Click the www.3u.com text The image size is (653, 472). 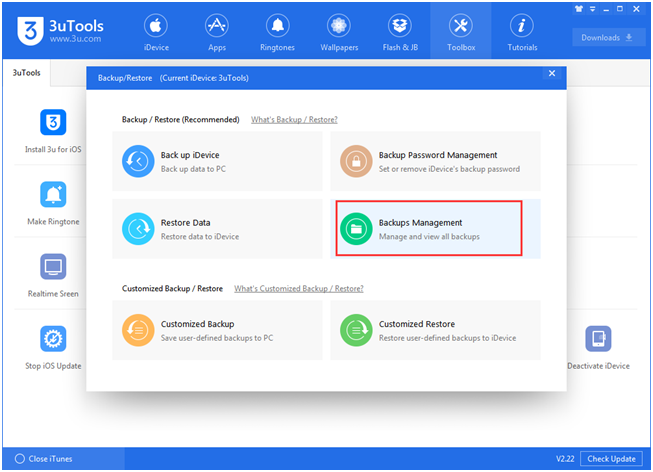tap(75, 39)
